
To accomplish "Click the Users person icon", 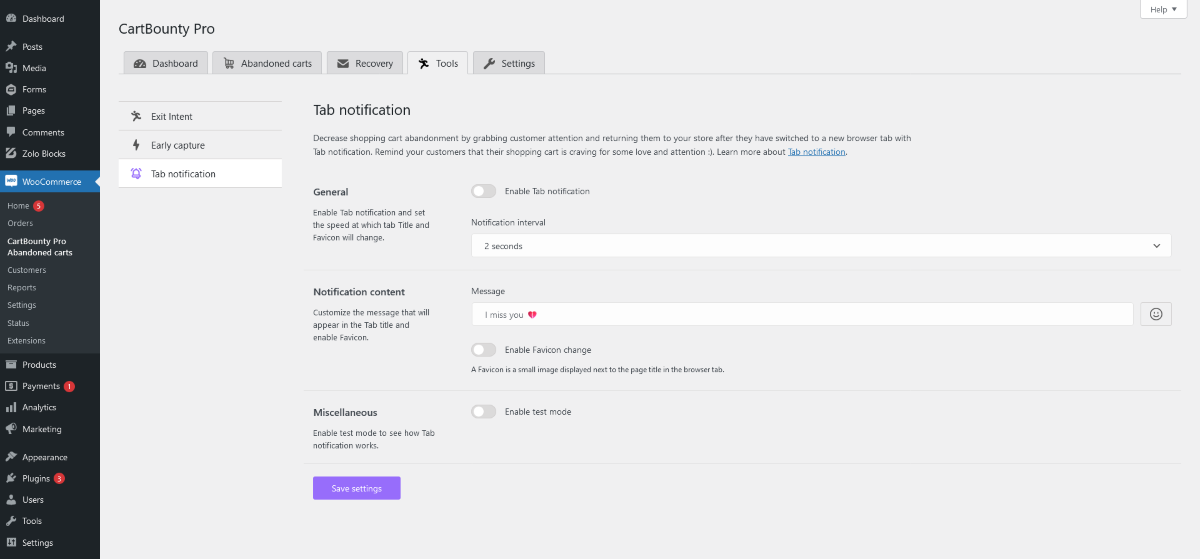I will pyautogui.click(x=10, y=499).
